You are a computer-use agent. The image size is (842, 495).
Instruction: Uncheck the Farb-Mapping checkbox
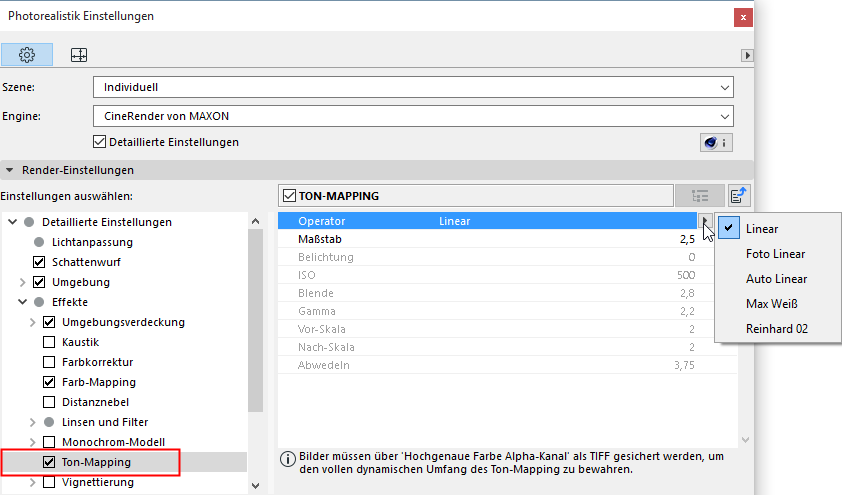click(x=49, y=382)
